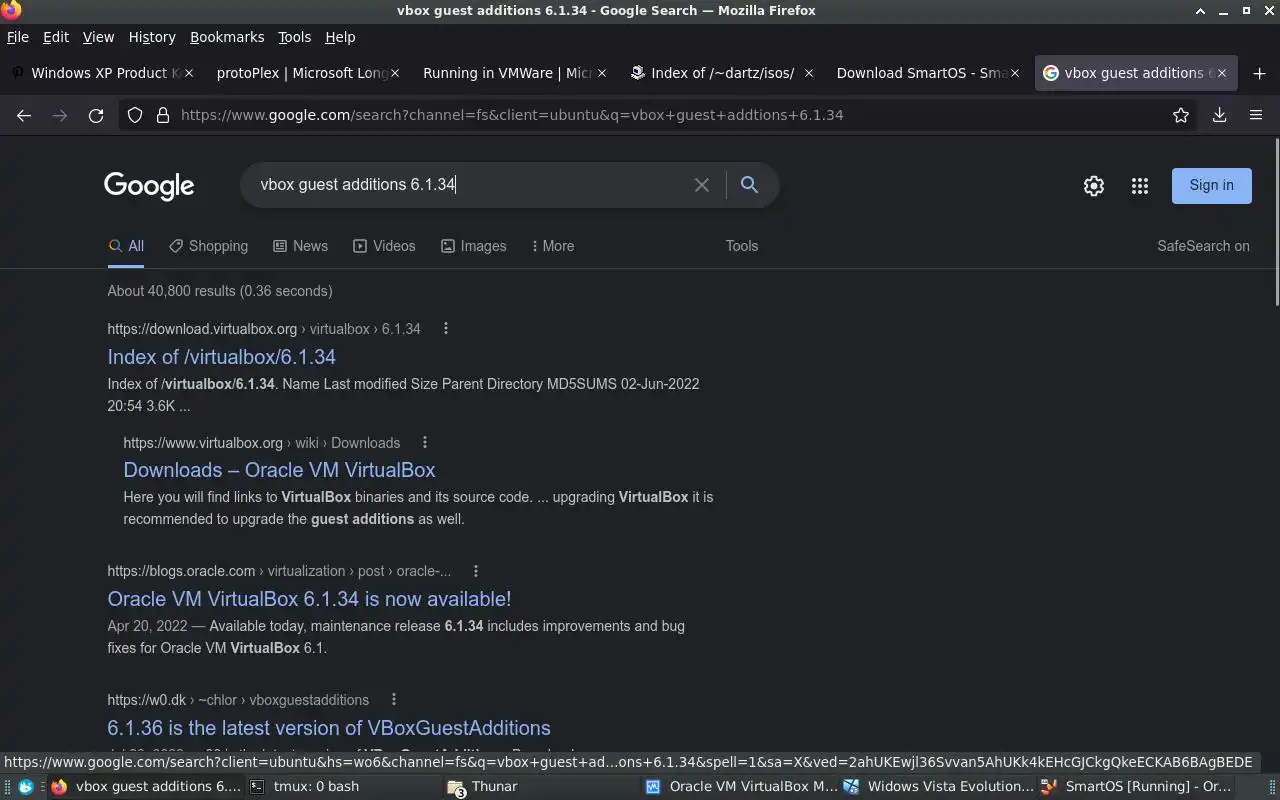Viewport: 1280px width, 800px height.
Task: Open options for blogs.oracle.com result
Action: point(476,571)
